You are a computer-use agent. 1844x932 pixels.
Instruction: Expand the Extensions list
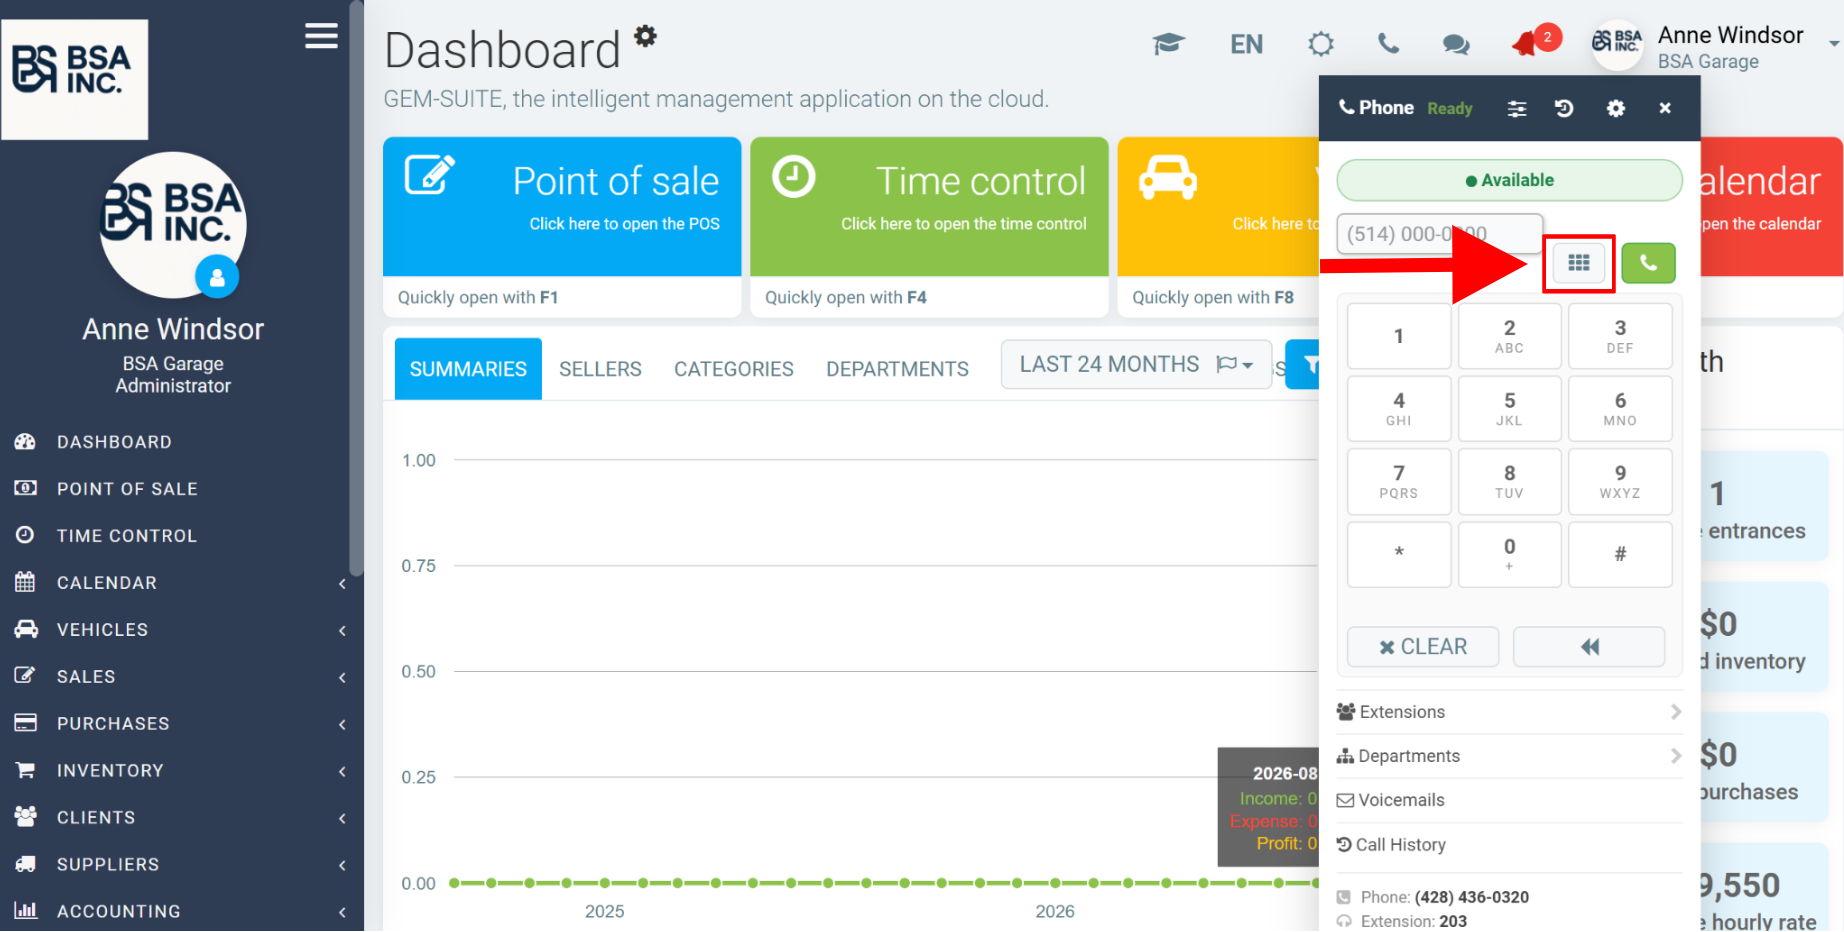click(x=1509, y=712)
